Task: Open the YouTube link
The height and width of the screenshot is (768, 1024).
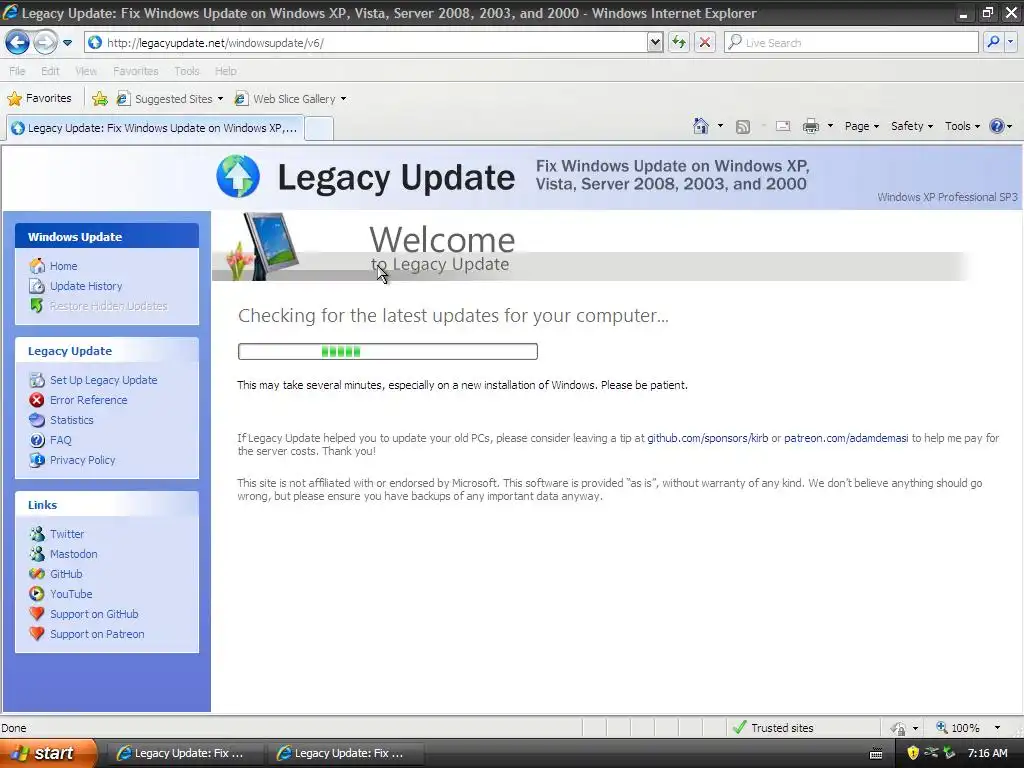Action: [71, 594]
